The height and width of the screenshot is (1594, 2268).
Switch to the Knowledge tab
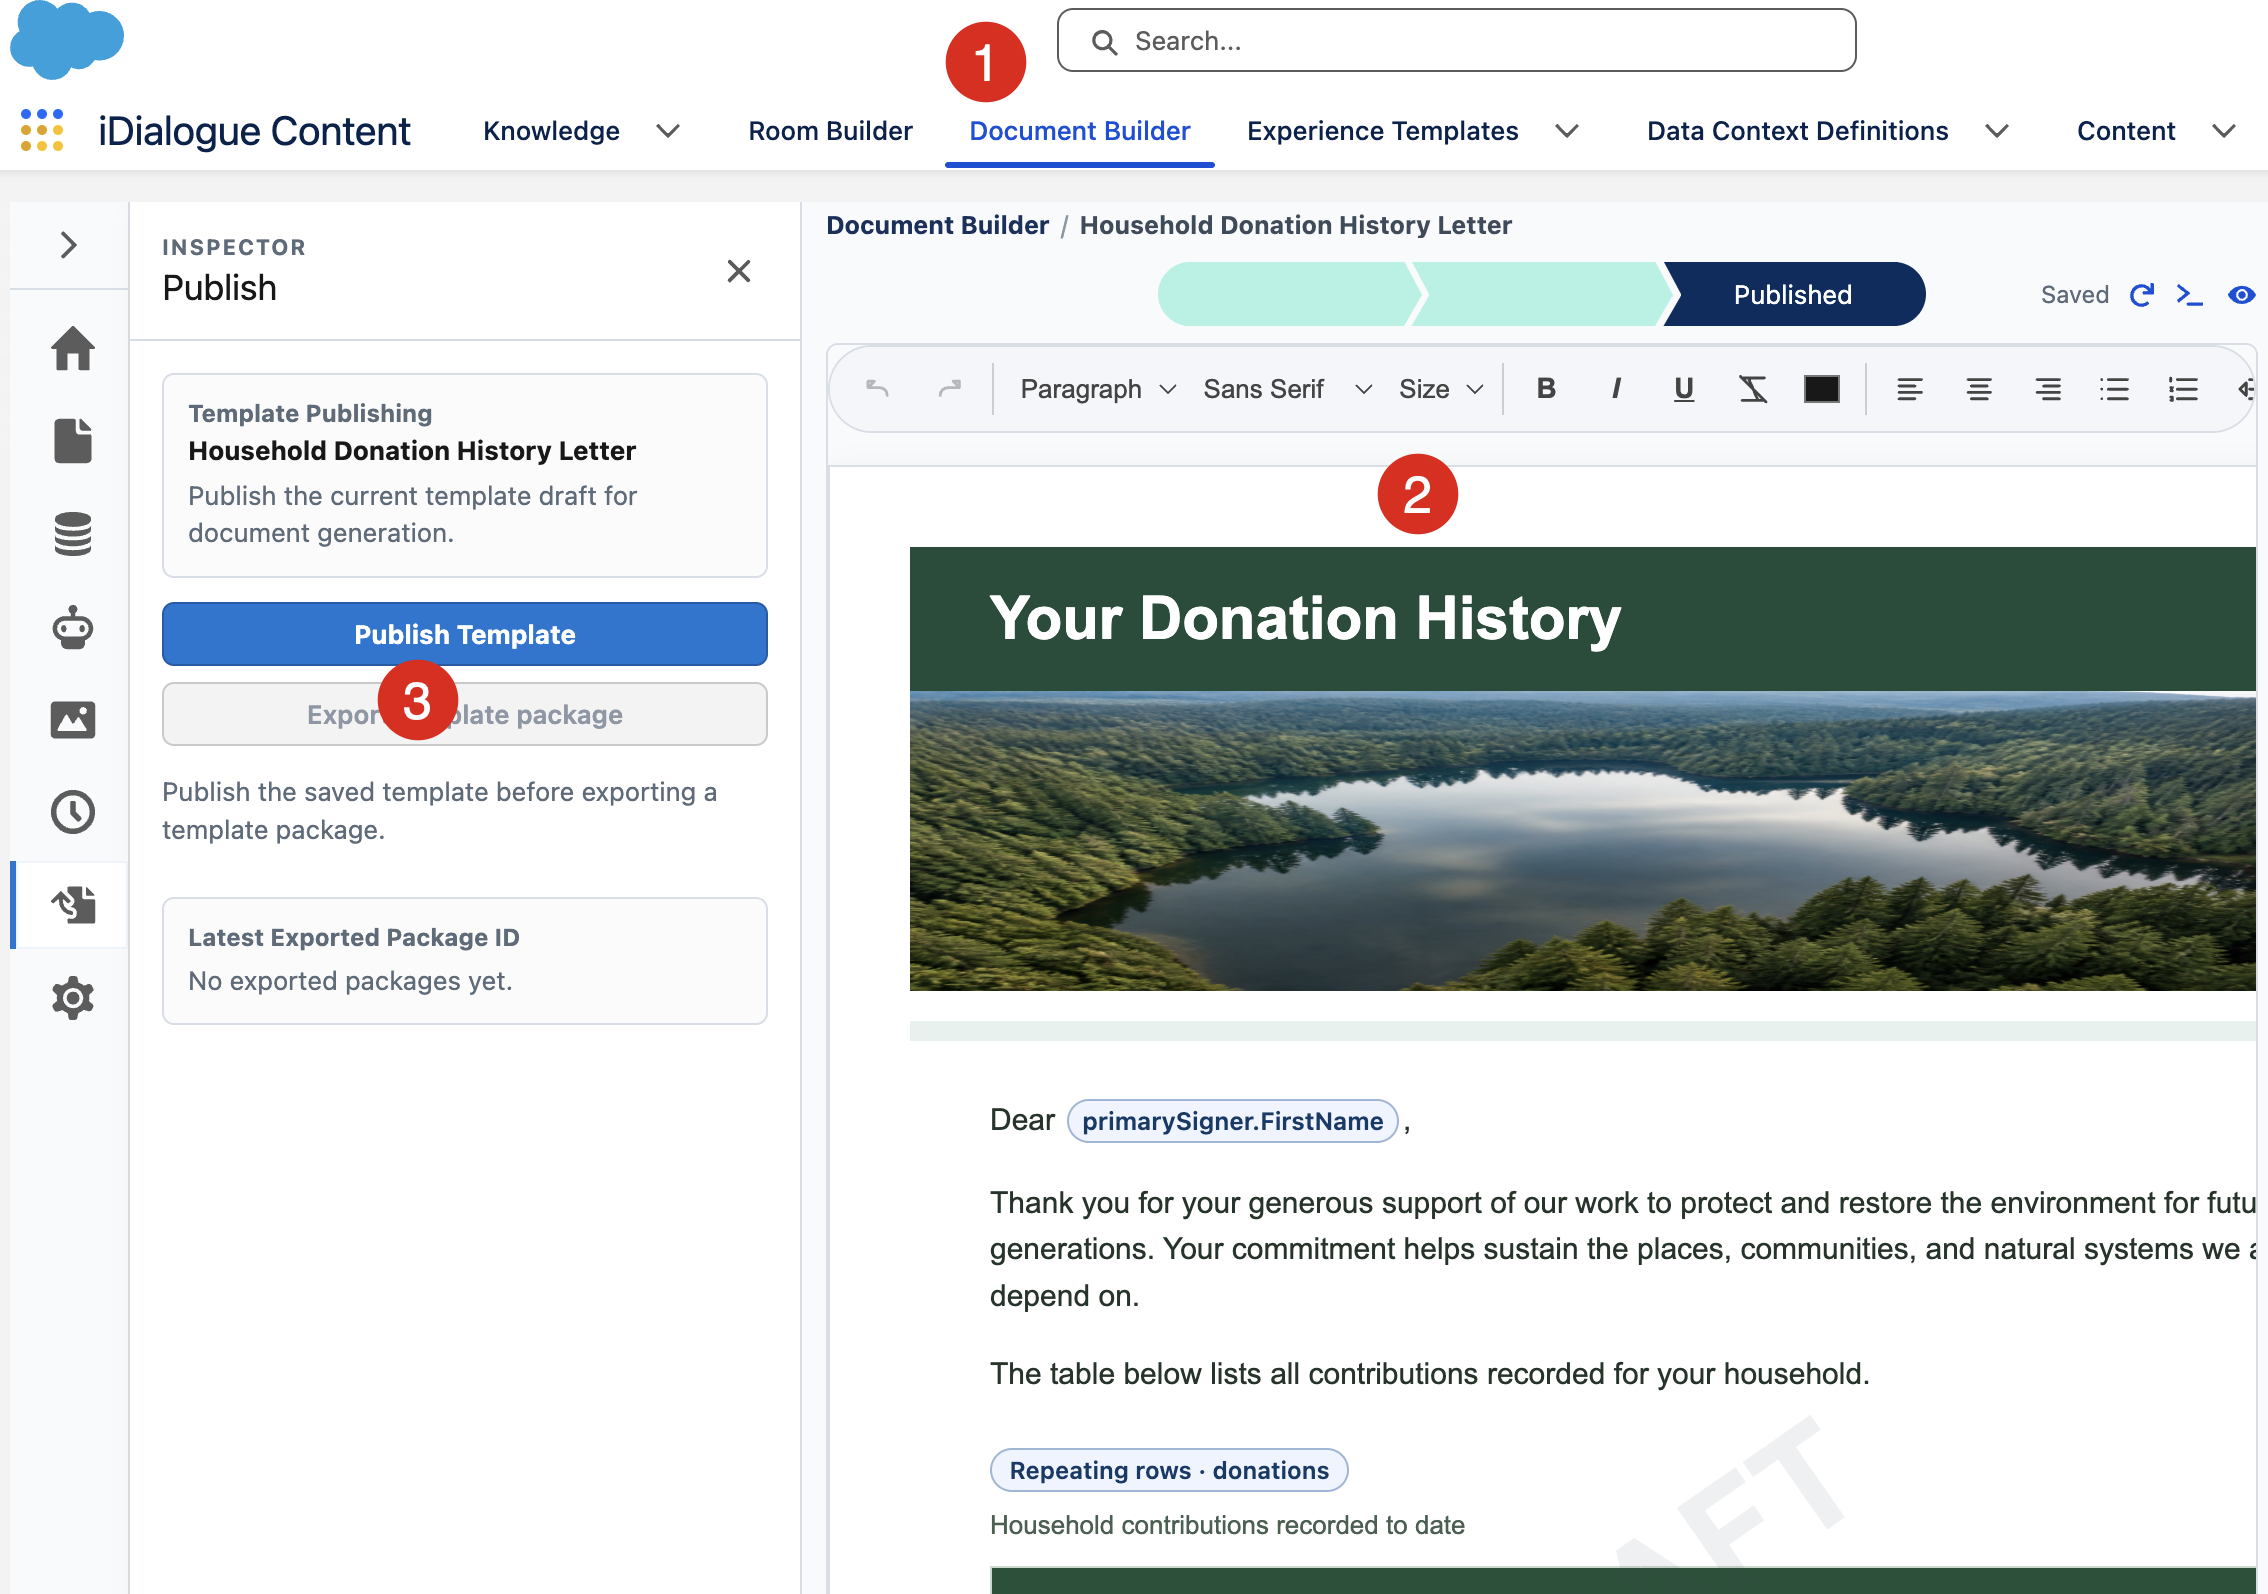coord(551,131)
